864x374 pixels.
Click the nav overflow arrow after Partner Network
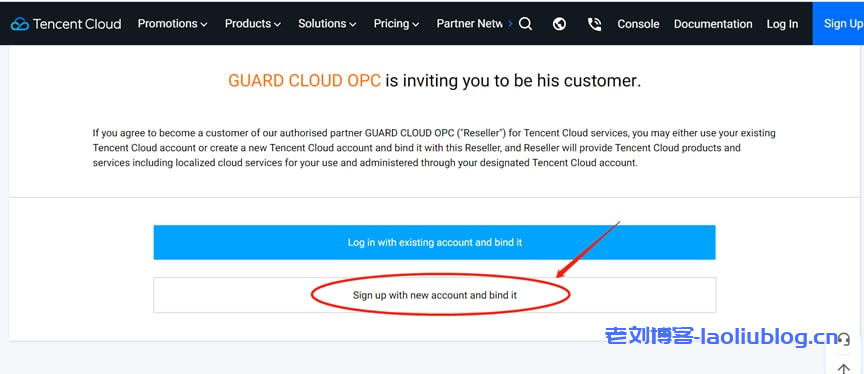[x=510, y=24]
